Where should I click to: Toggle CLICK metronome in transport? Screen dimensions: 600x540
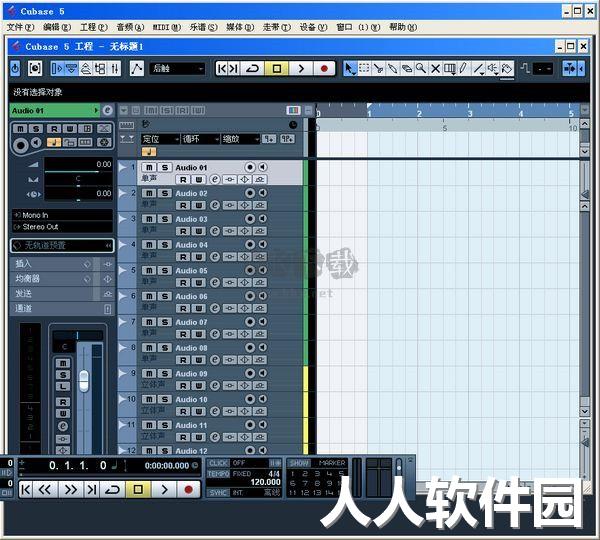[x=218, y=463]
